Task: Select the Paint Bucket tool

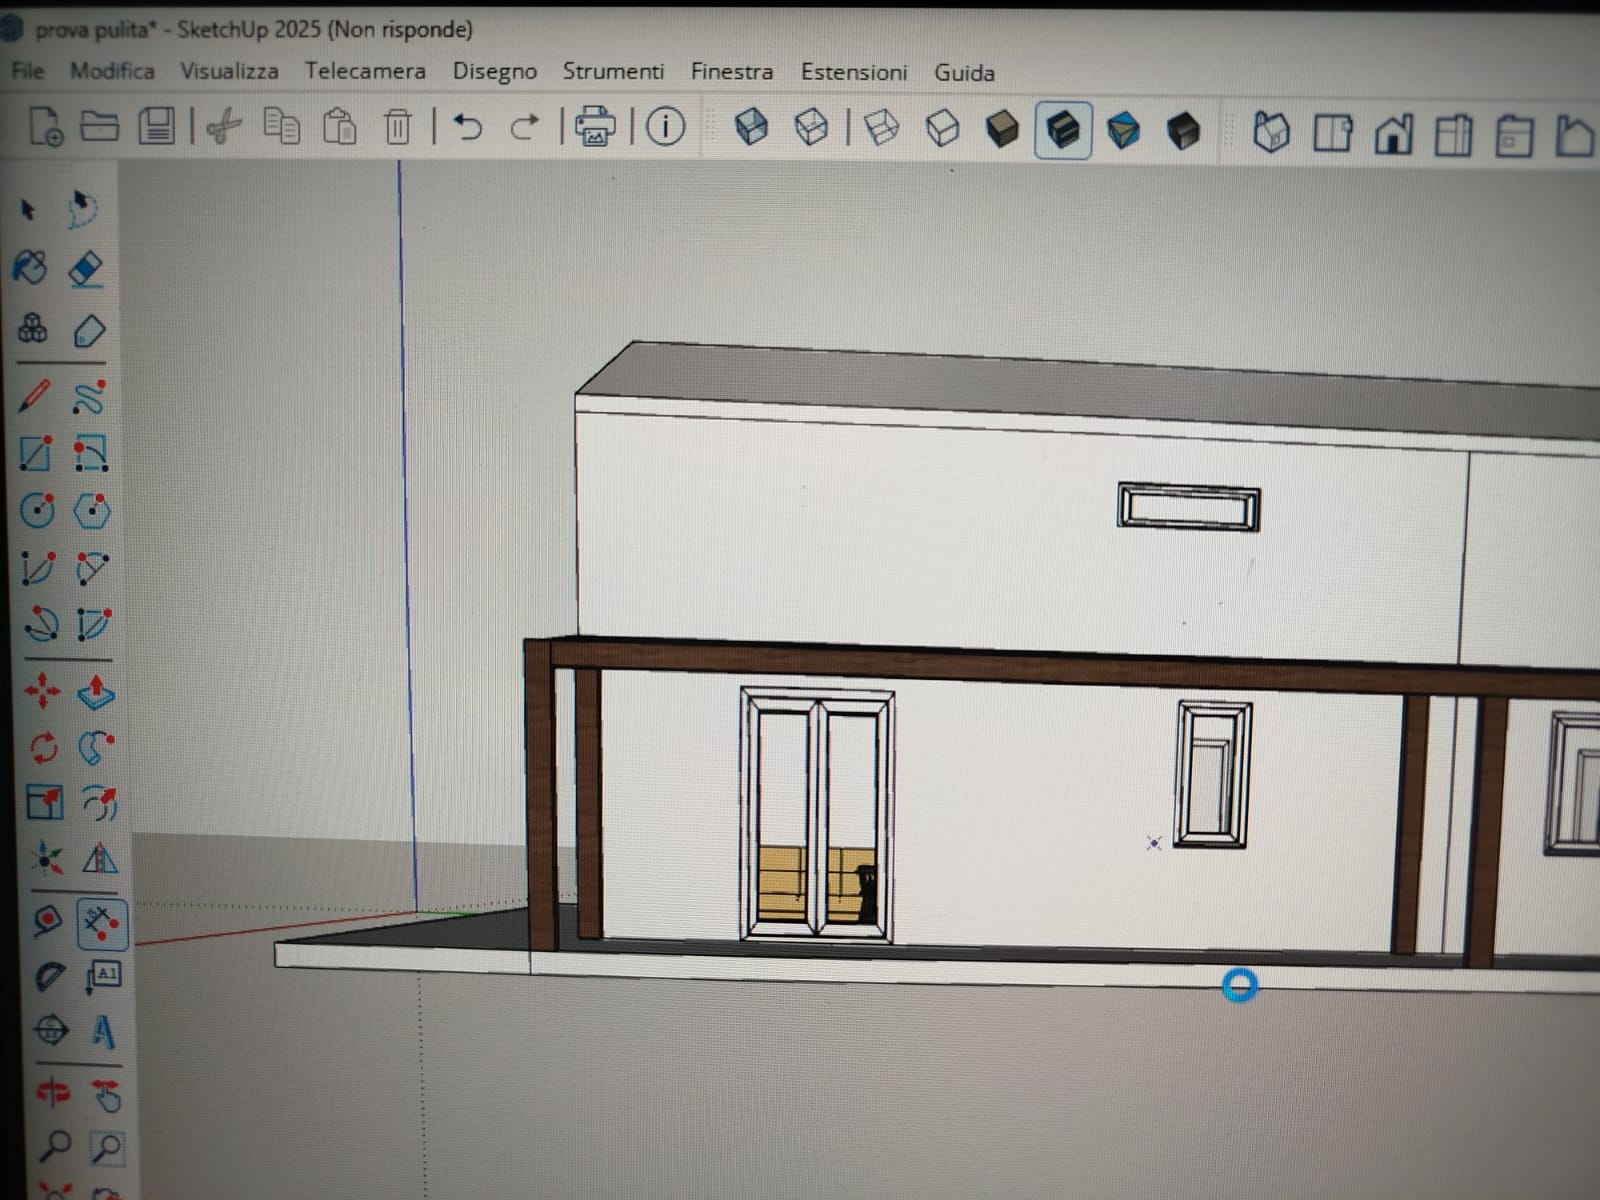Action: coord(30,268)
